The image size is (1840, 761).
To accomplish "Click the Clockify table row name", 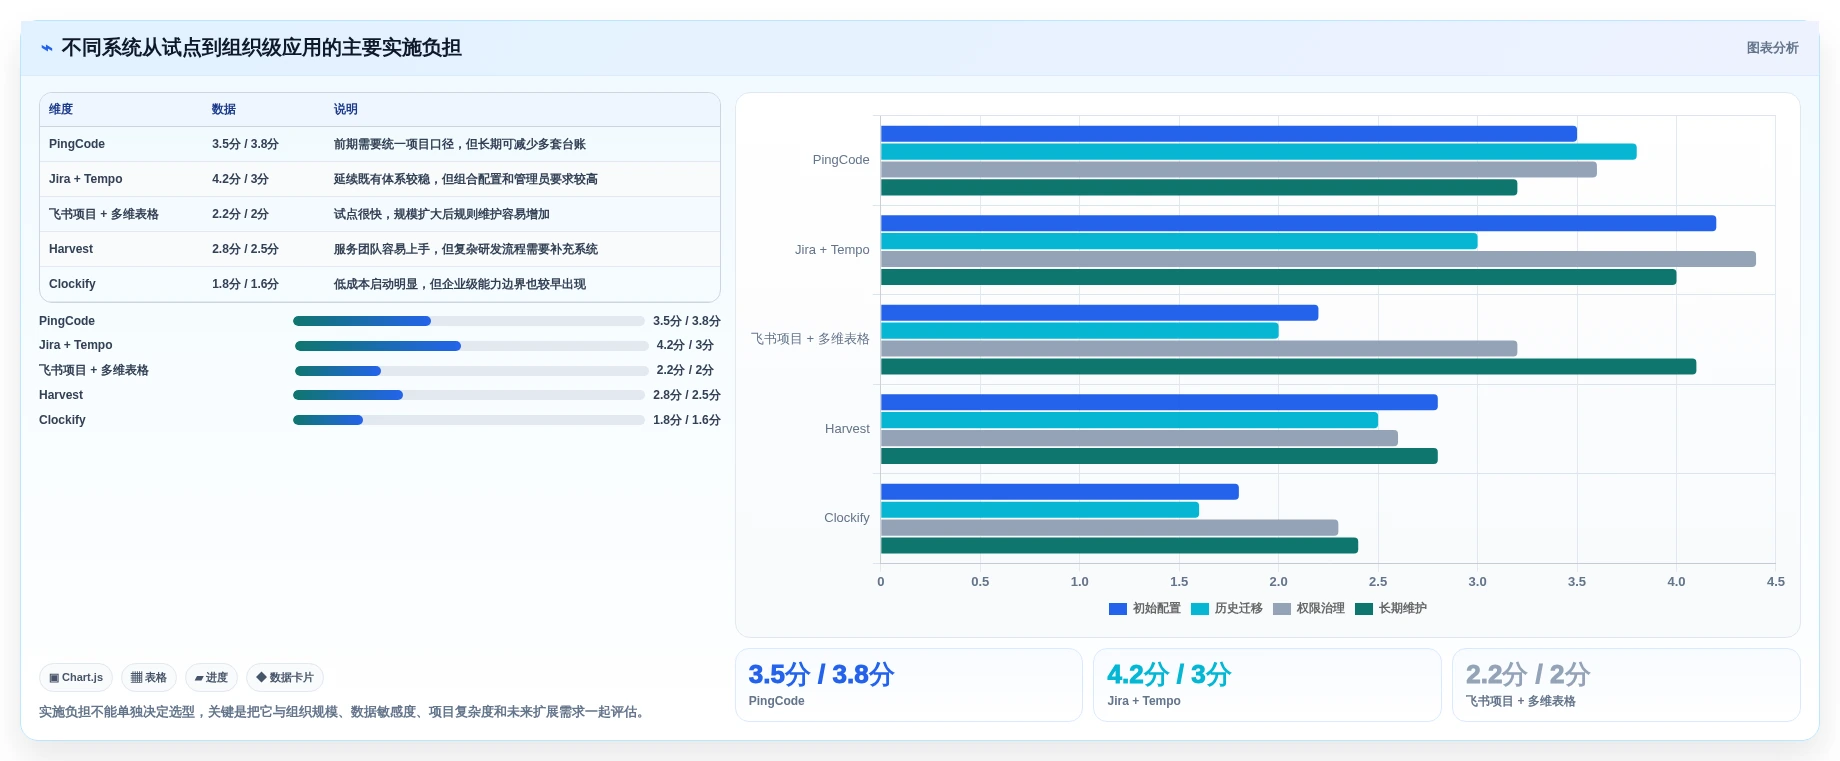I will pos(72,284).
